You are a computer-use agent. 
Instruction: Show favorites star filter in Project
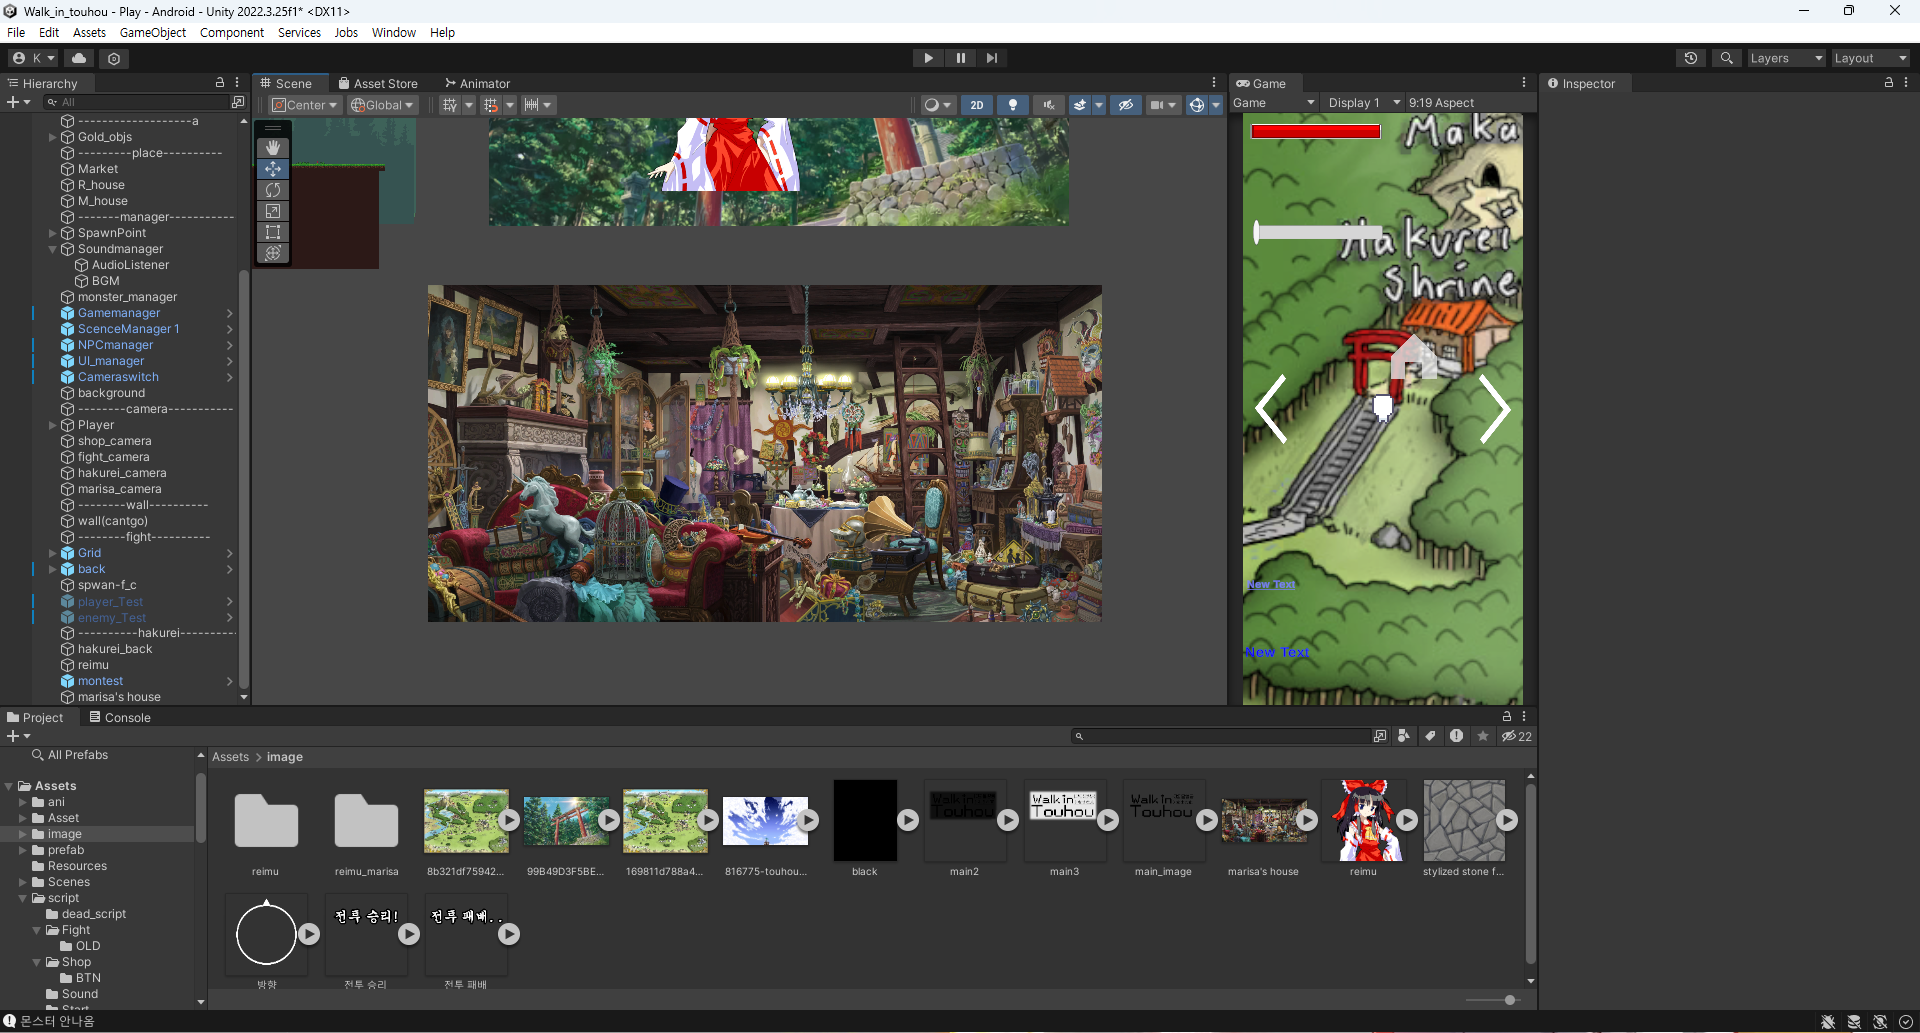coord(1483,736)
